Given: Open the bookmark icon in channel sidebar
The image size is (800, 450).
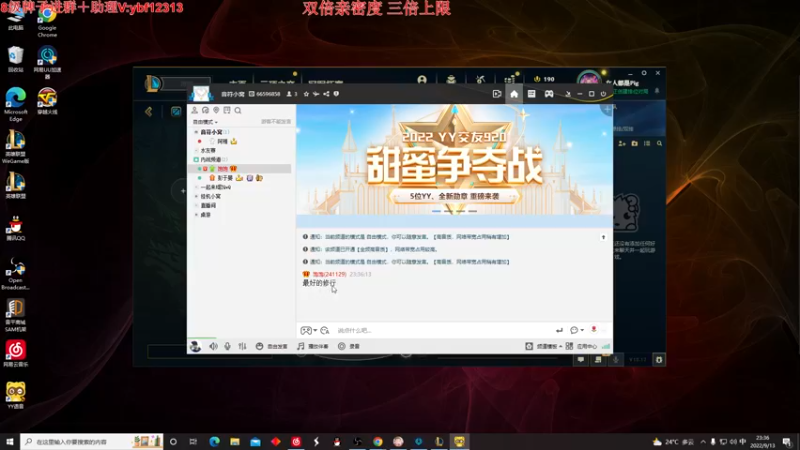Looking at the screenshot, I should 227,110.
